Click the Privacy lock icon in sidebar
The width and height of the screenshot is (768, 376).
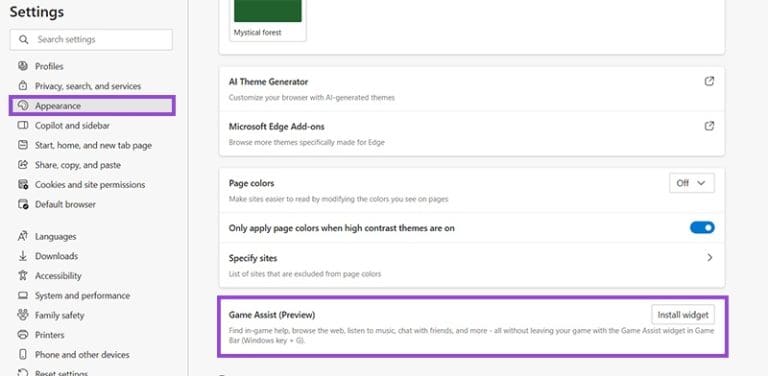(x=23, y=86)
